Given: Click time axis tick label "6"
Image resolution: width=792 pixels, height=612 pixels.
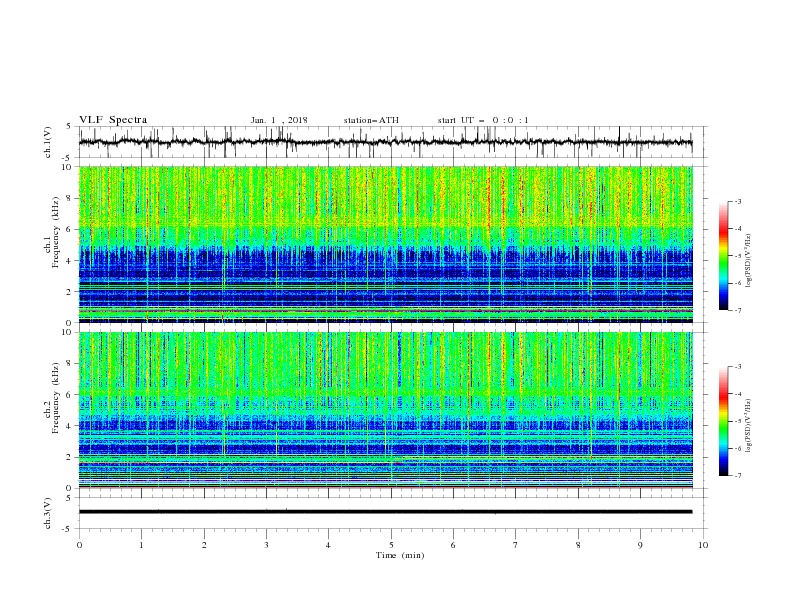Looking at the screenshot, I should 453,545.
